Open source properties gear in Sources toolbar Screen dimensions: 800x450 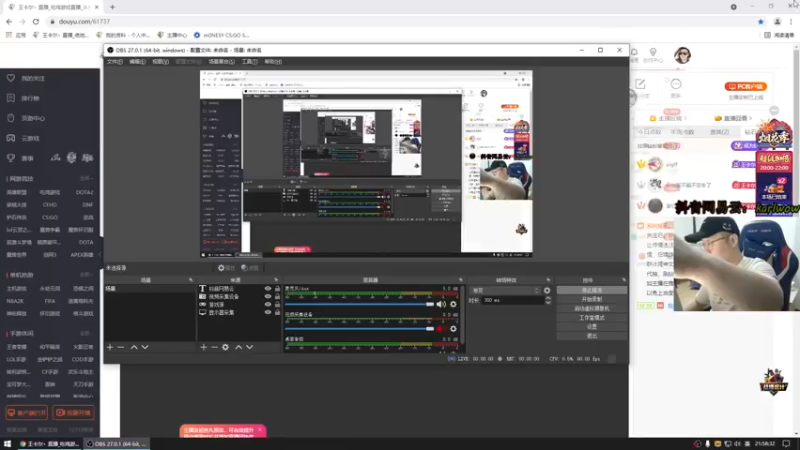point(226,347)
